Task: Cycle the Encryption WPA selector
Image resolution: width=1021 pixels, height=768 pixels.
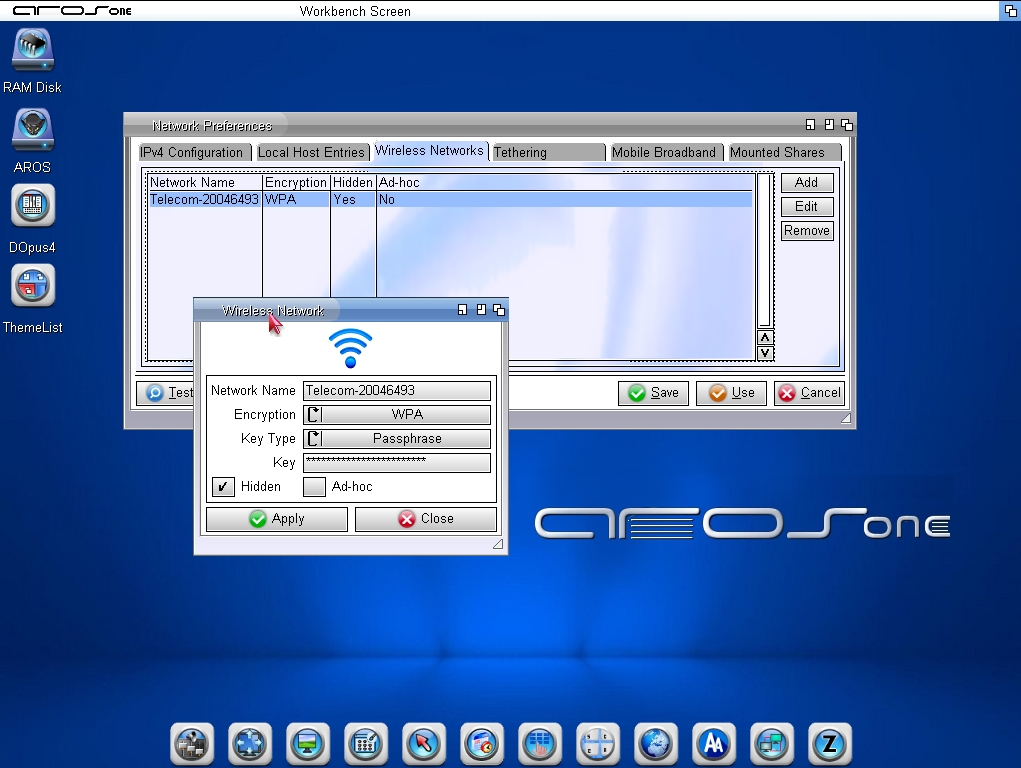Action: [397, 414]
